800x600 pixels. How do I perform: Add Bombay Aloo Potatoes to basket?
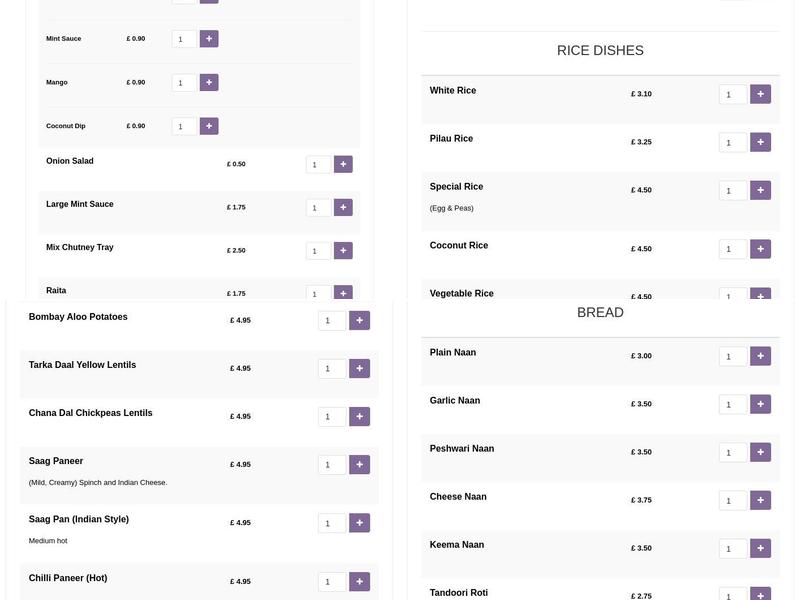click(x=360, y=320)
